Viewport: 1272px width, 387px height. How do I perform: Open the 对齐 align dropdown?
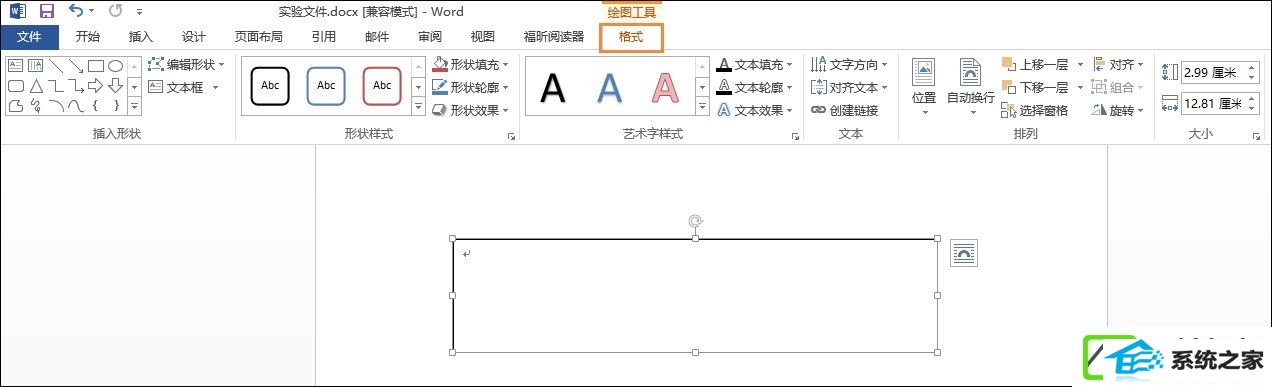pyautogui.click(x=1118, y=64)
